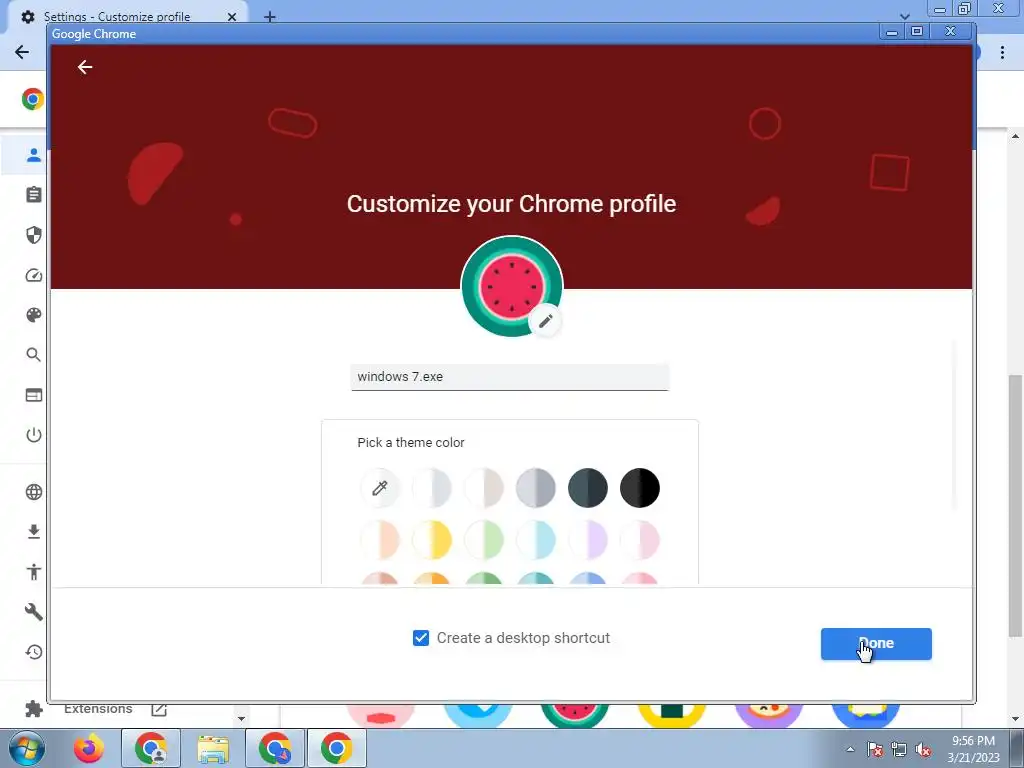Select the light grey-white theme color
The height and width of the screenshot is (768, 1024).
pos(432,488)
